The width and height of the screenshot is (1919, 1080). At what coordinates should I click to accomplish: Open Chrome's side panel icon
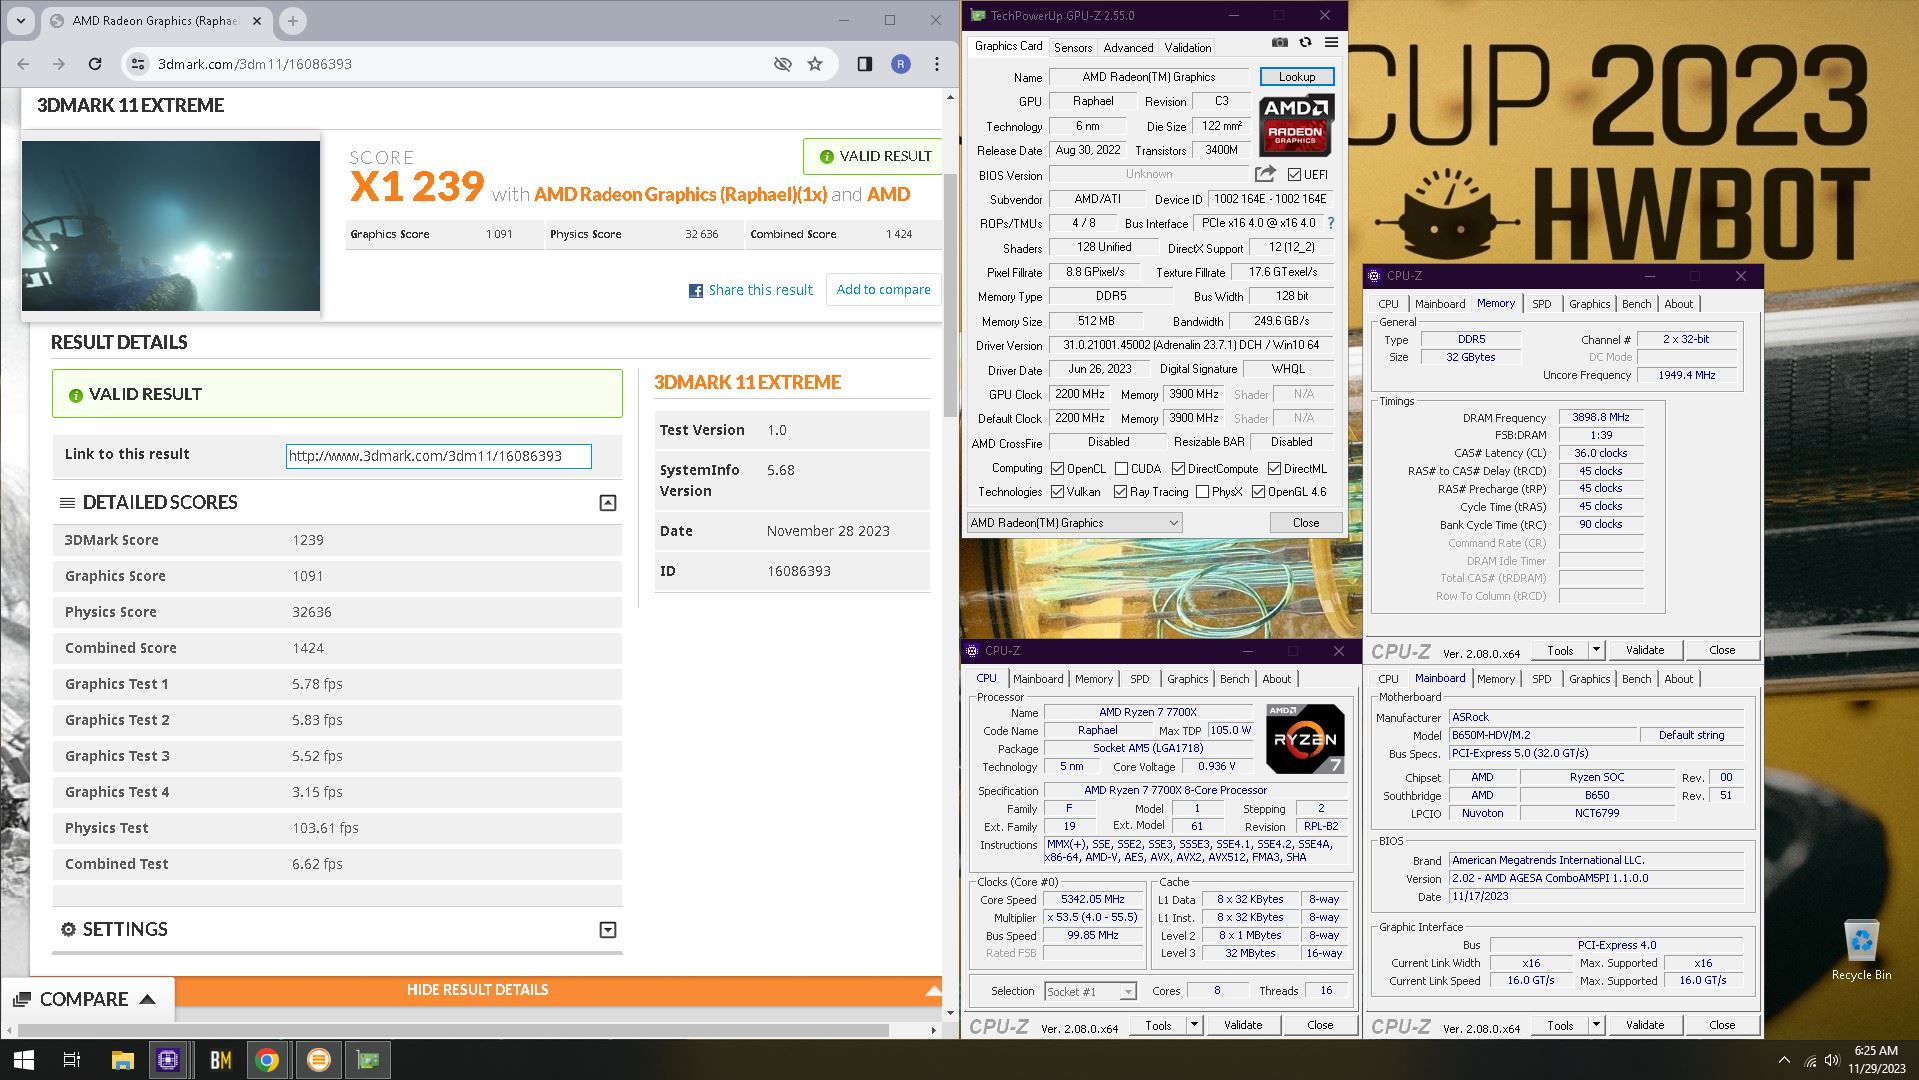(865, 64)
